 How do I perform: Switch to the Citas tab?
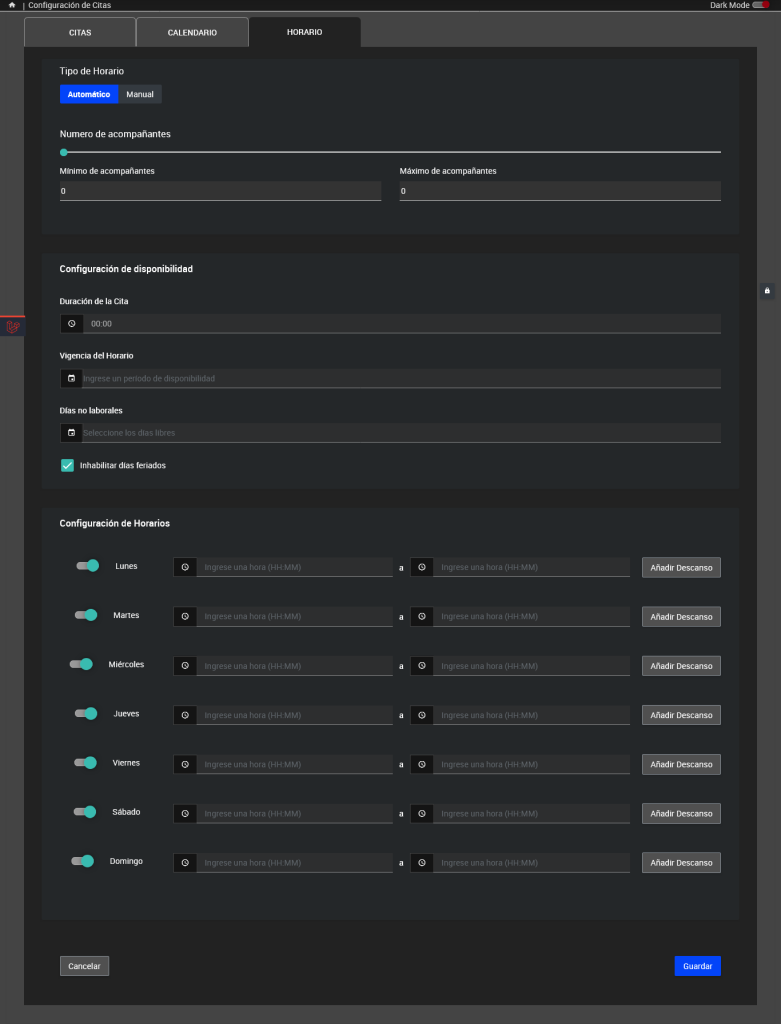tap(80, 33)
